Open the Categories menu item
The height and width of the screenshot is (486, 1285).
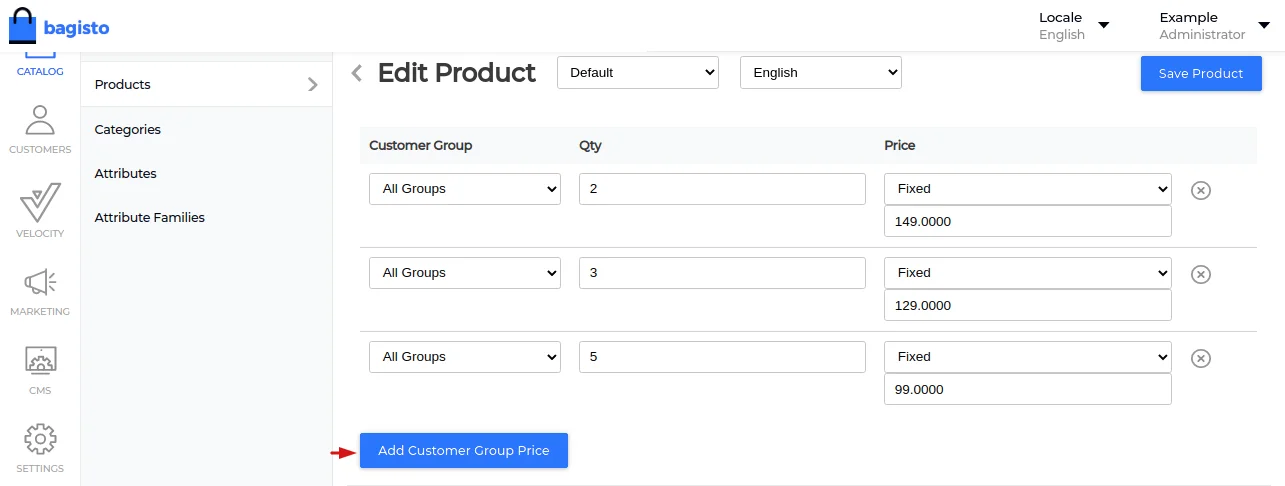(x=128, y=129)
